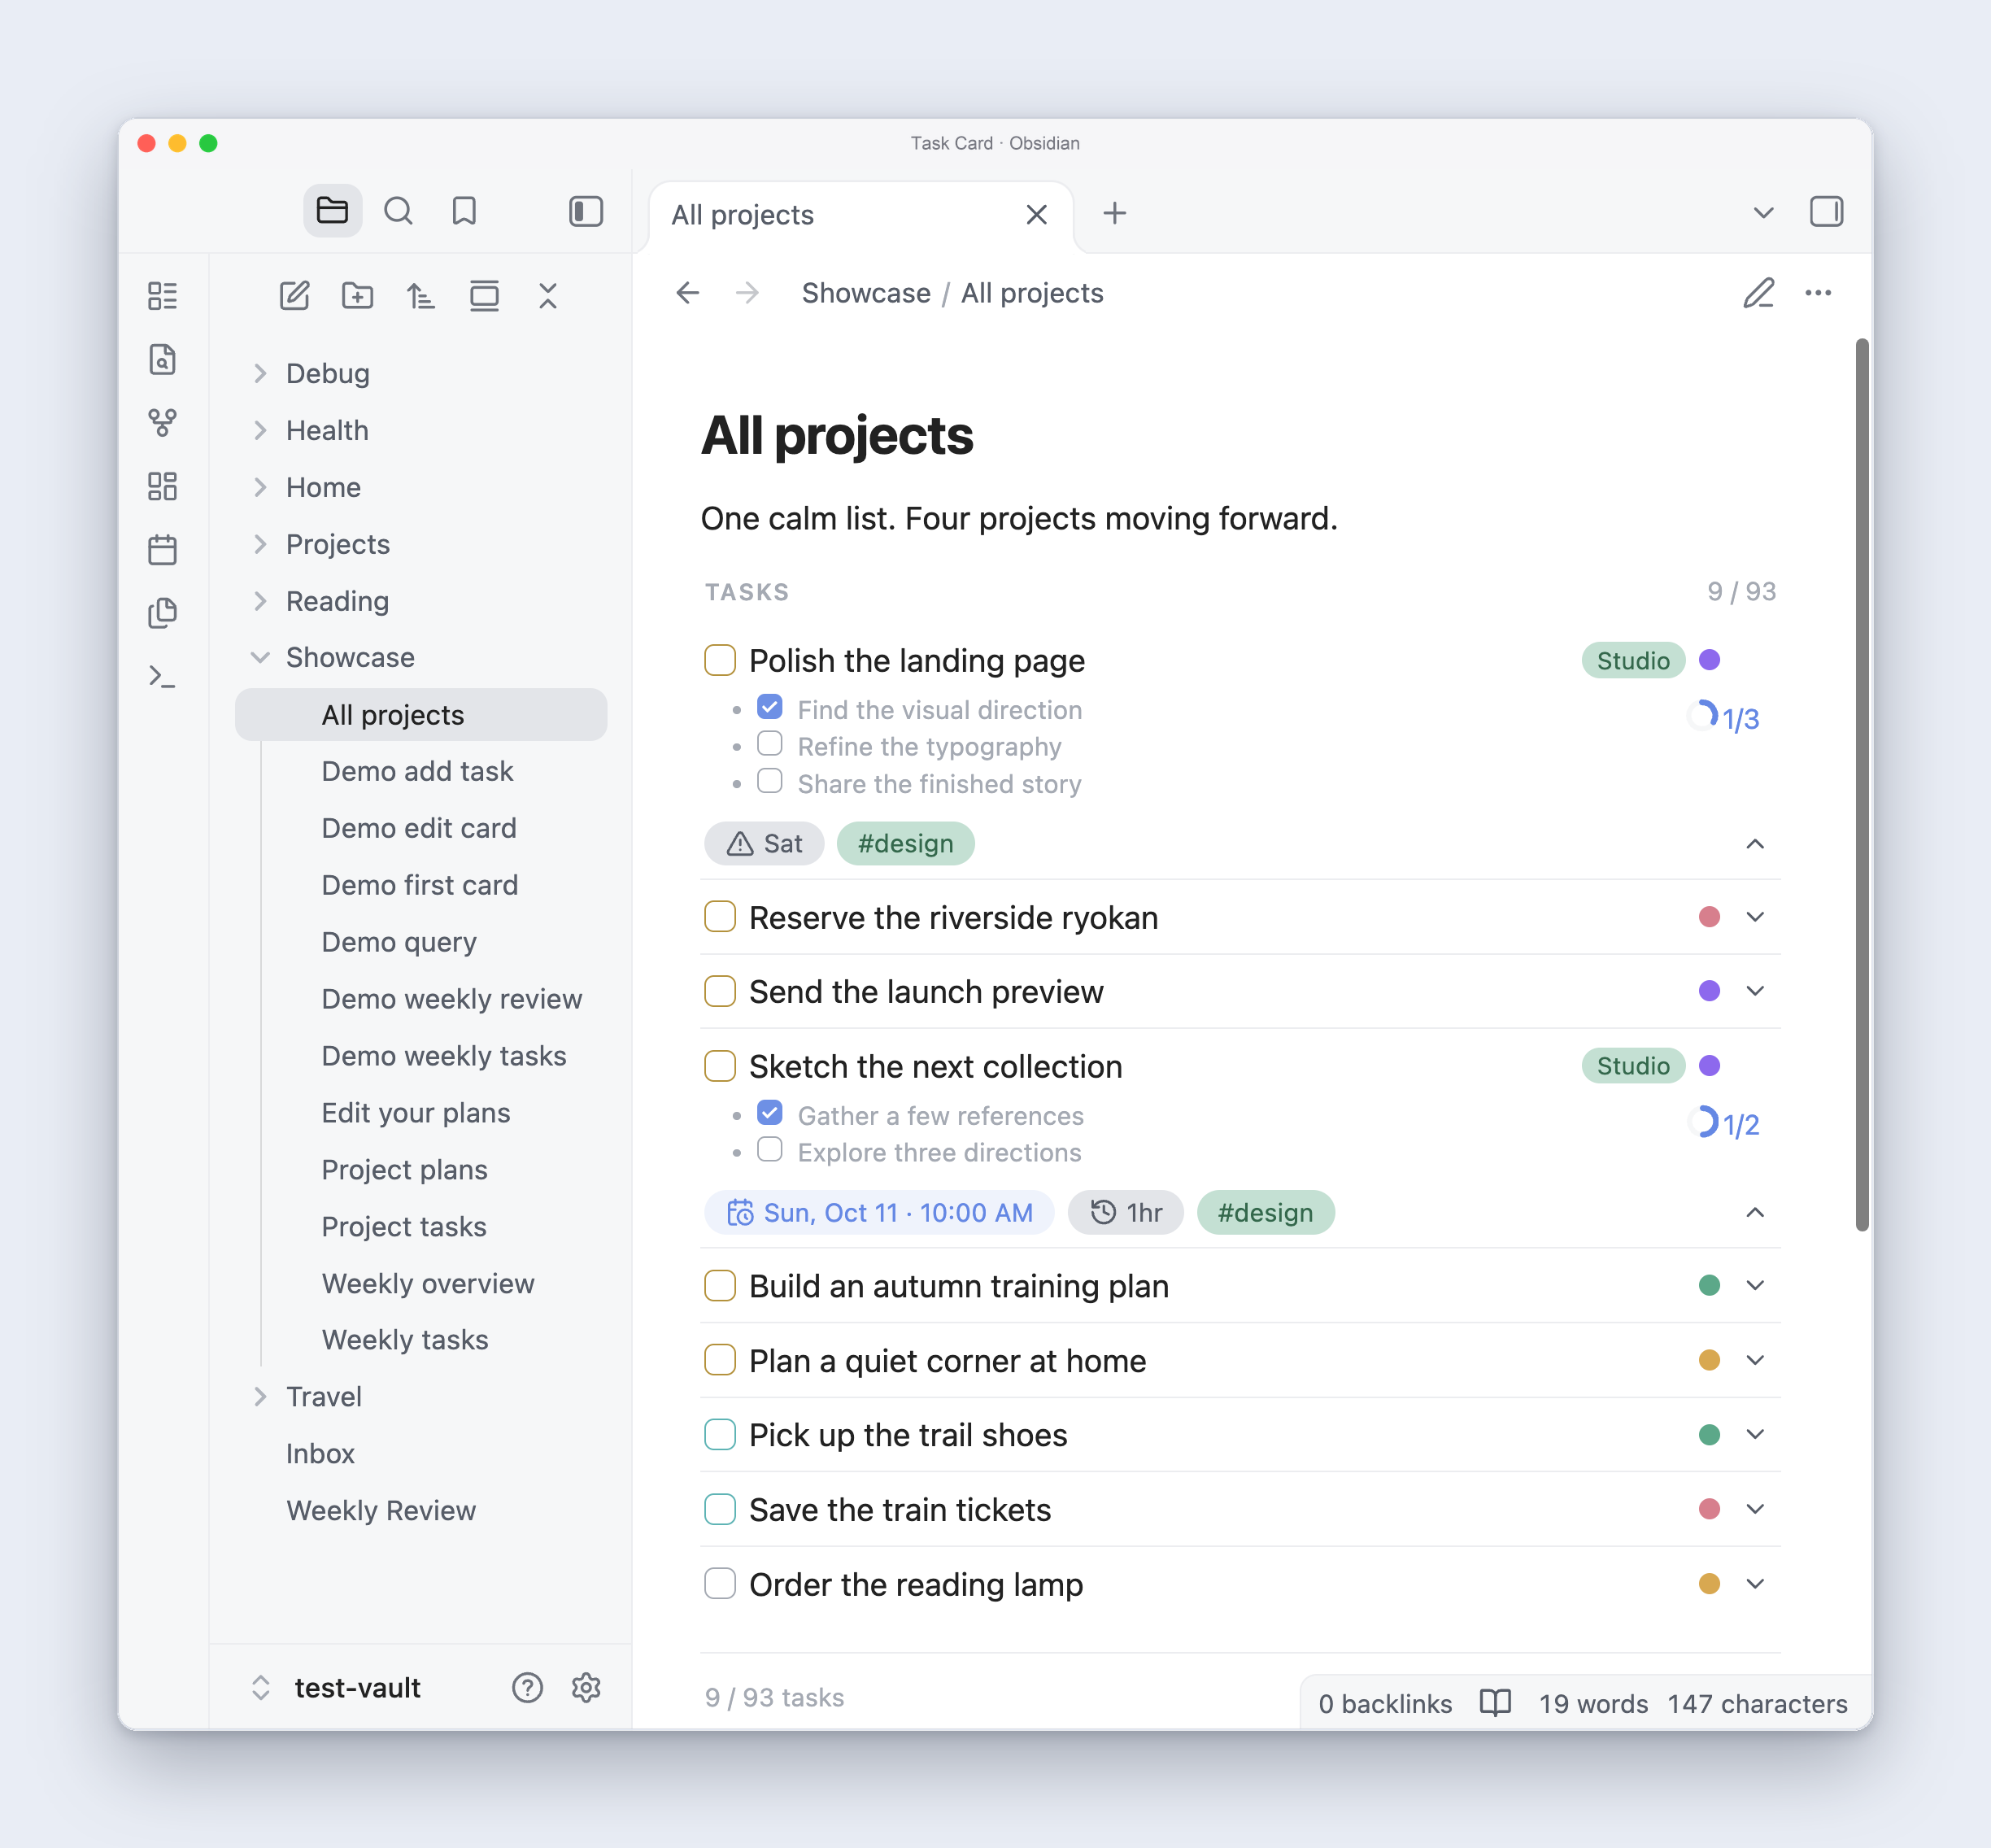Viewport: 1991px width, 1848px height.
Task: Expand the Projects folder in sidebar
Action: coord(261,544)
